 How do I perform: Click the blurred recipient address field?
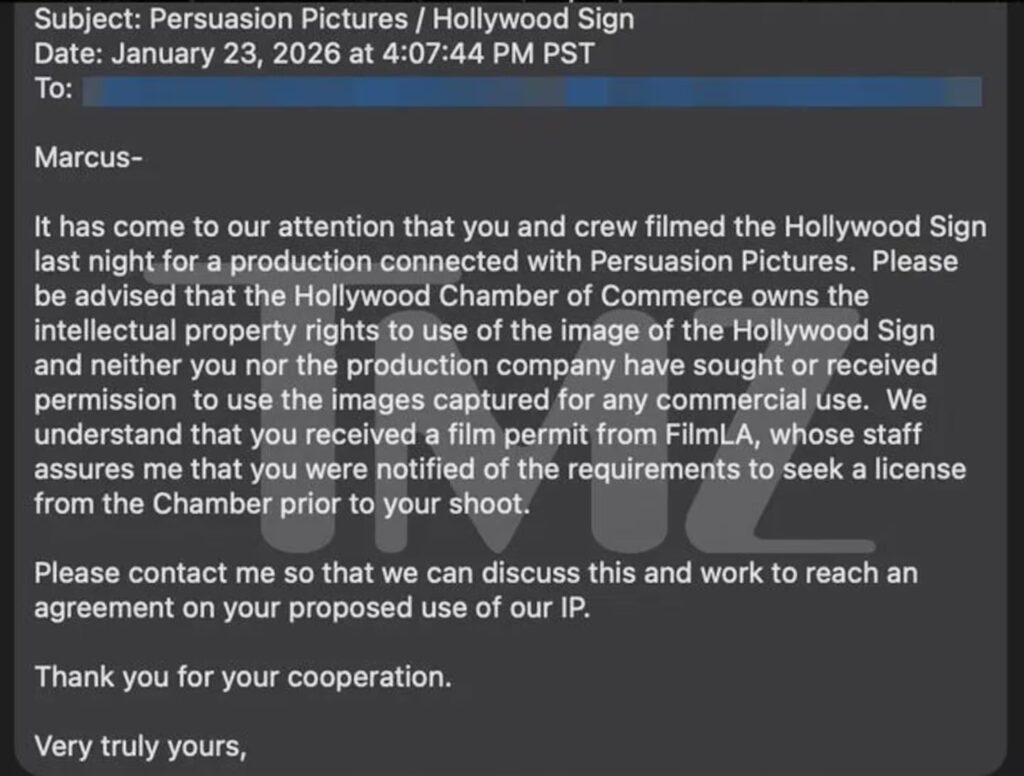point(531,91)
